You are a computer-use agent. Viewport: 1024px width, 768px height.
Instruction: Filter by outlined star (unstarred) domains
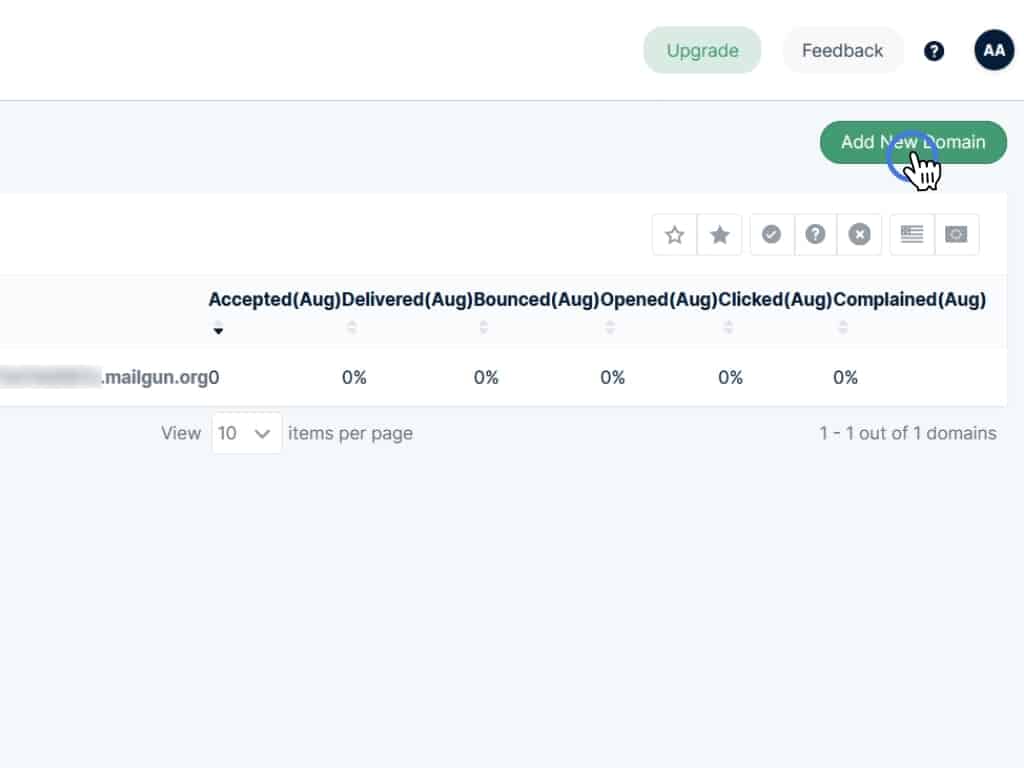click(675, 235)
